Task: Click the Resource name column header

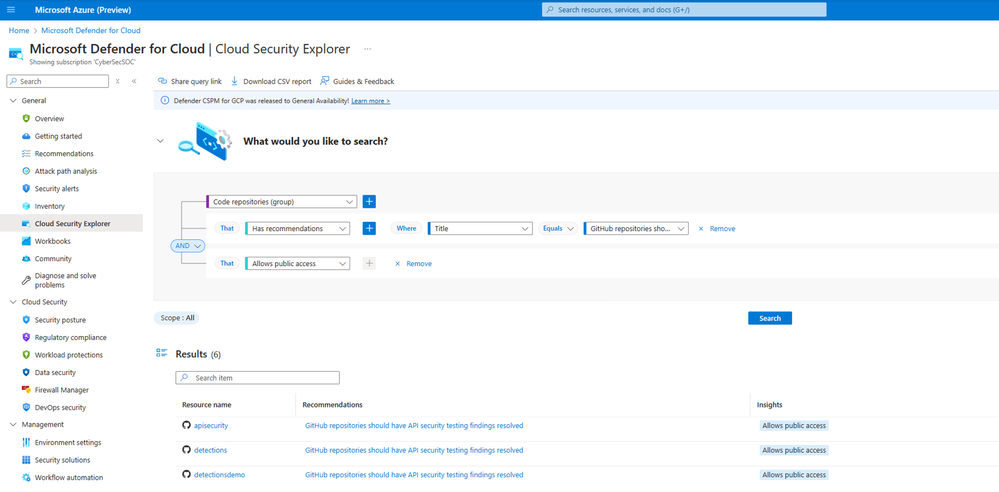Action: 206,405
